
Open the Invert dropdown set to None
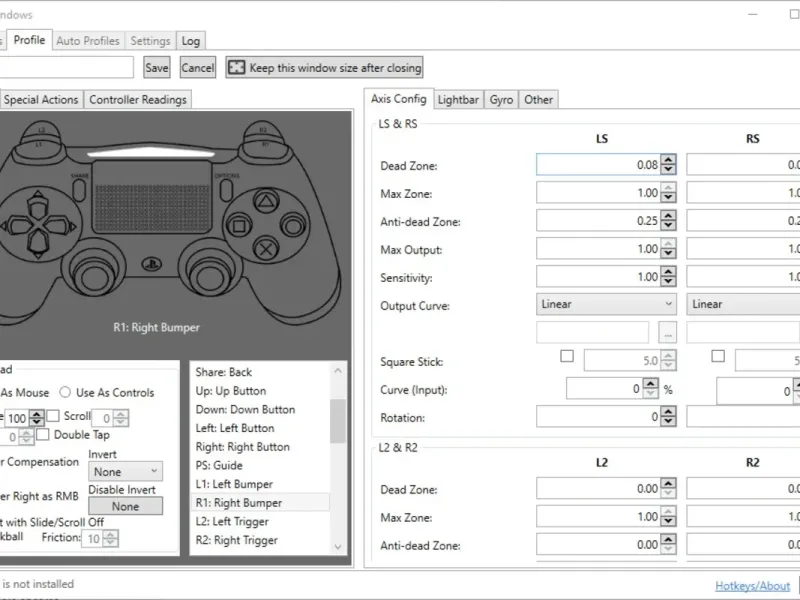(126, 471)
